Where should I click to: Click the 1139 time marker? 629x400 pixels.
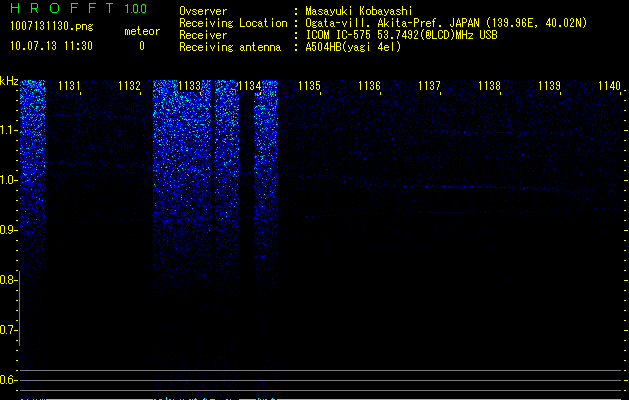549,86
